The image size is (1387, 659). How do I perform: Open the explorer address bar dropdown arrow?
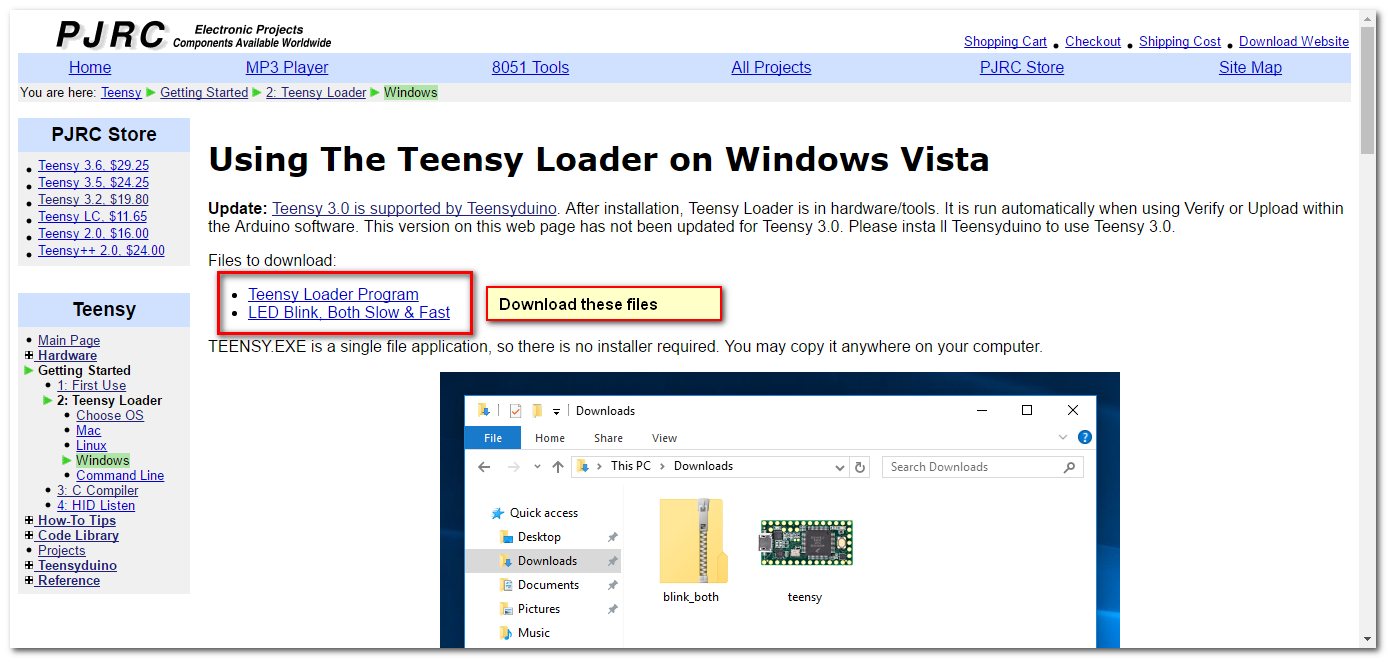tap(840, 467)
